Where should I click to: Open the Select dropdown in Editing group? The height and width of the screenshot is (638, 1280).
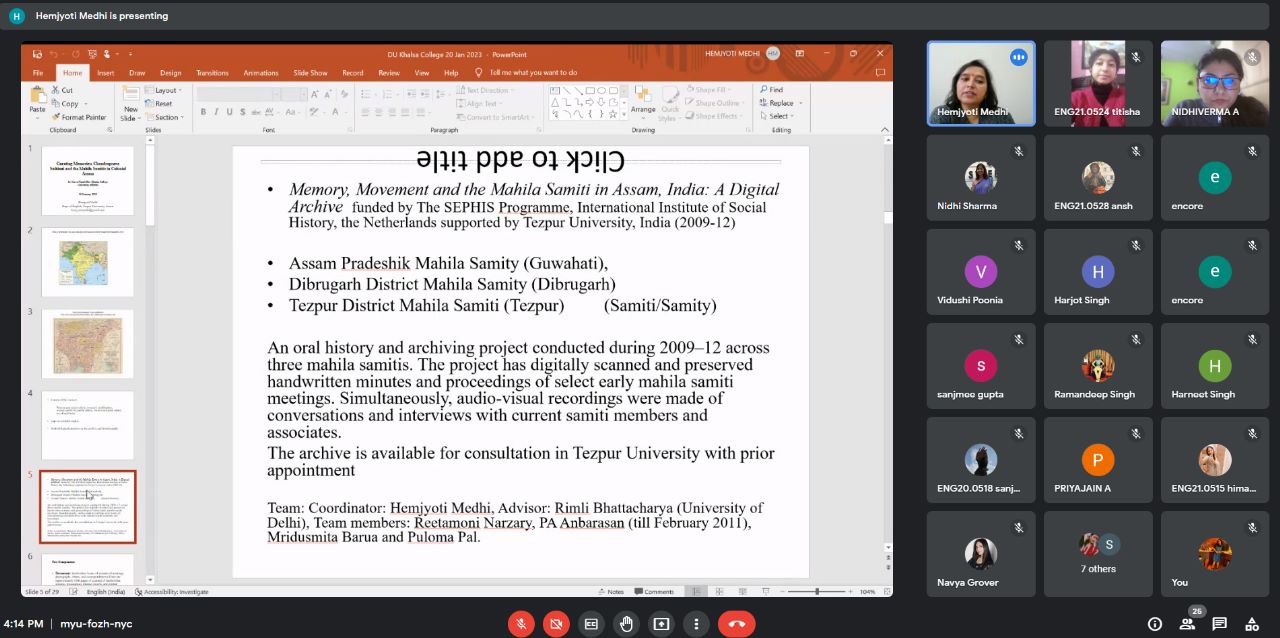pos(779,116)
